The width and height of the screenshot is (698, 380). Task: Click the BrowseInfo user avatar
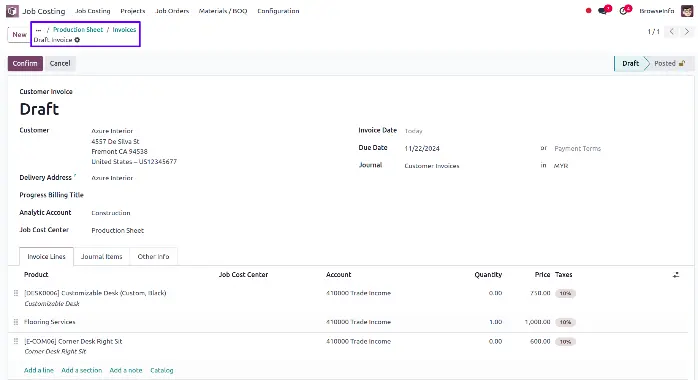687,11
